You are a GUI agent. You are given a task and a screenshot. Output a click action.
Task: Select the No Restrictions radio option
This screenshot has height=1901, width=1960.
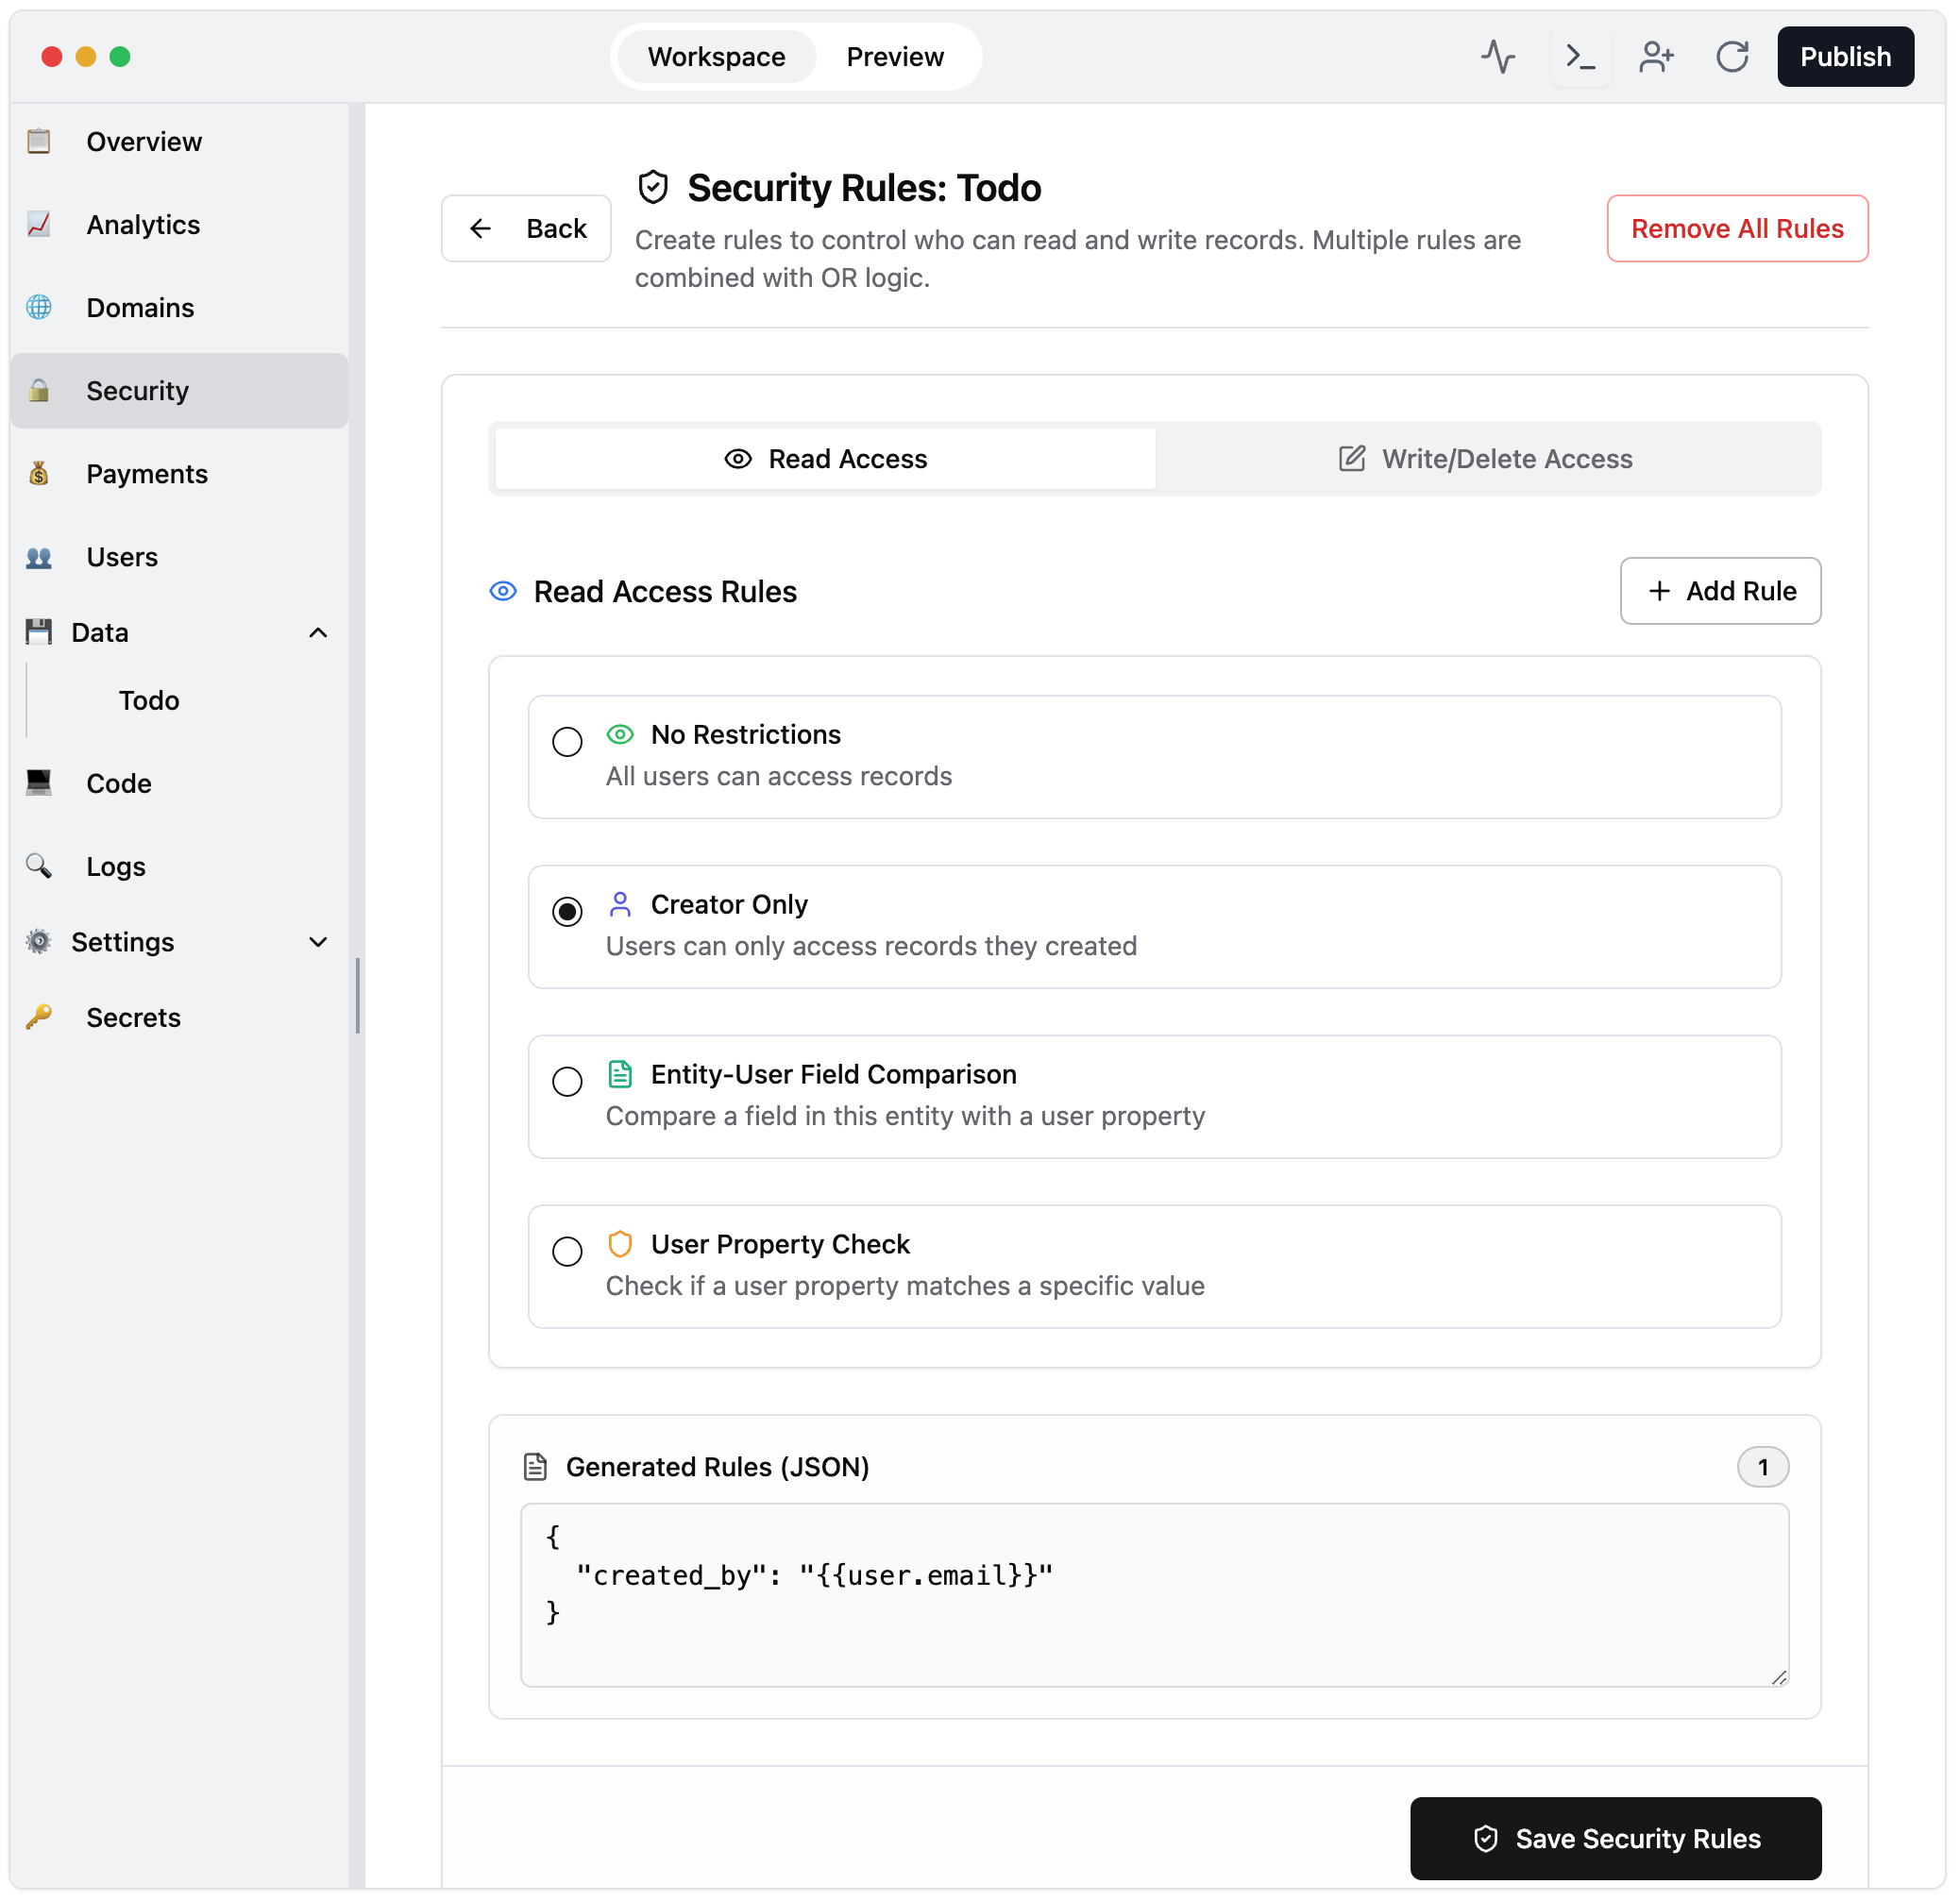[567, 742]
